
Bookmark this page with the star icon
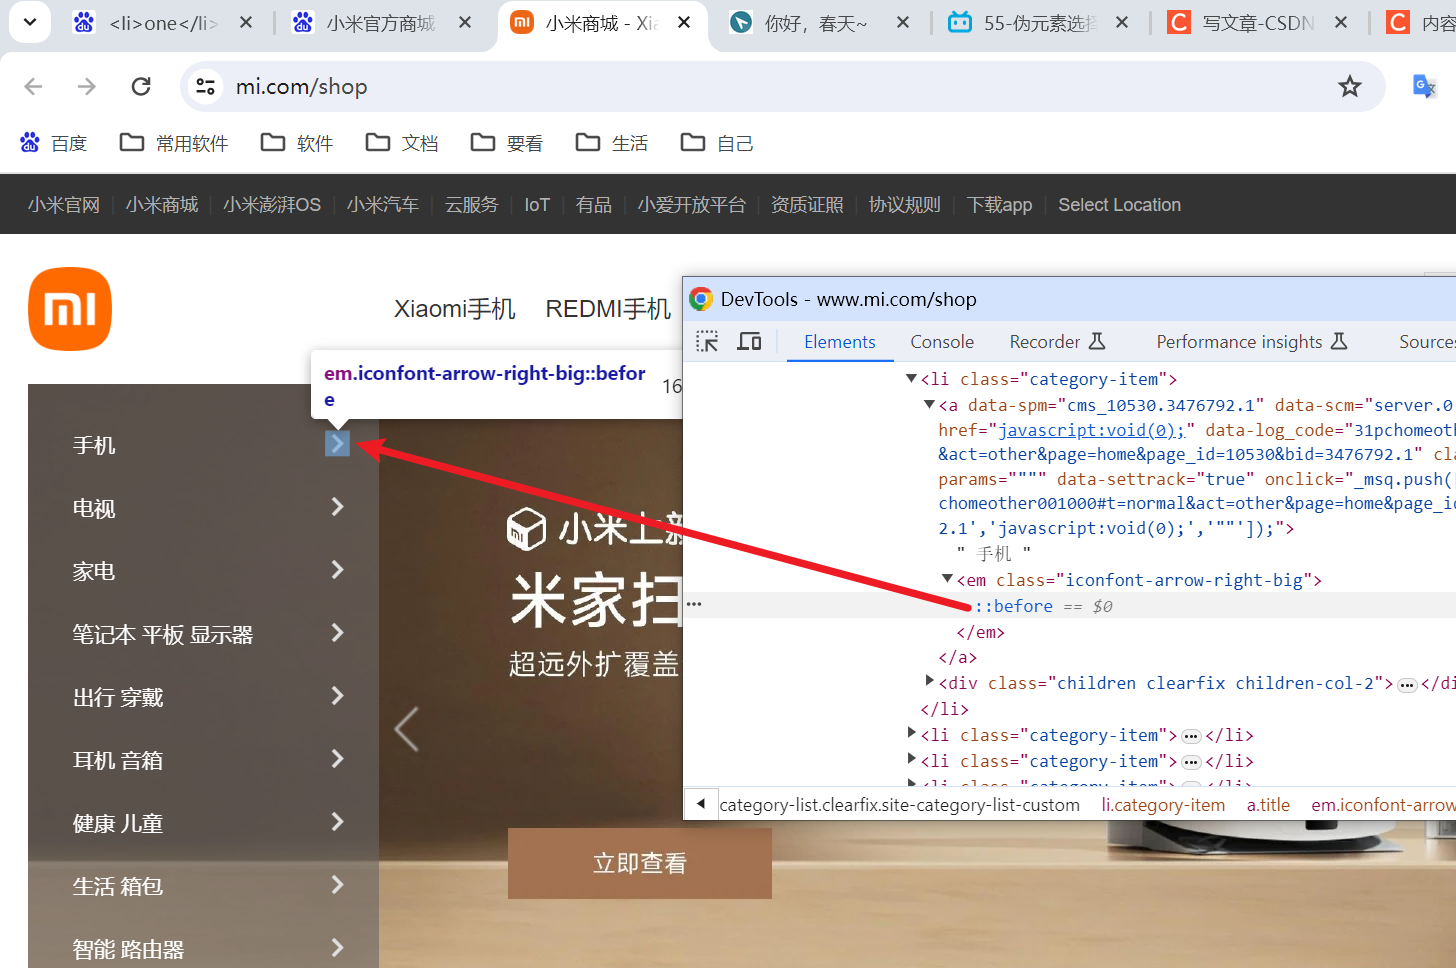tap(1350, 87)
